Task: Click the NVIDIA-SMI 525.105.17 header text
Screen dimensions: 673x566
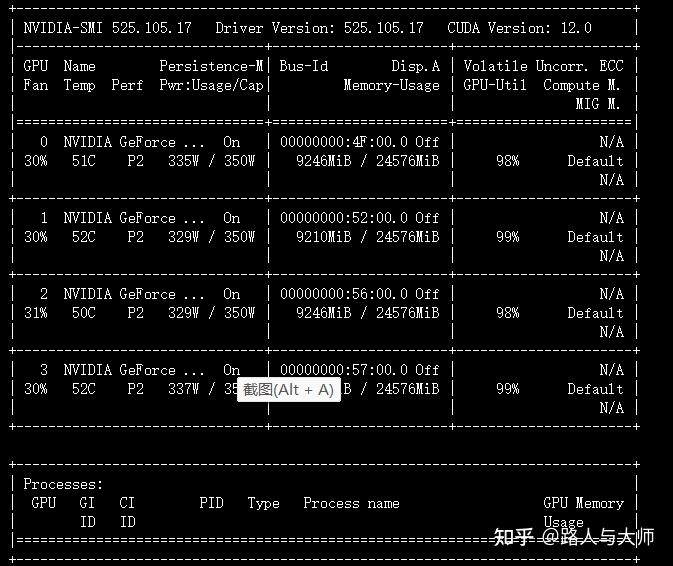Action: click(x=107, y=28)
